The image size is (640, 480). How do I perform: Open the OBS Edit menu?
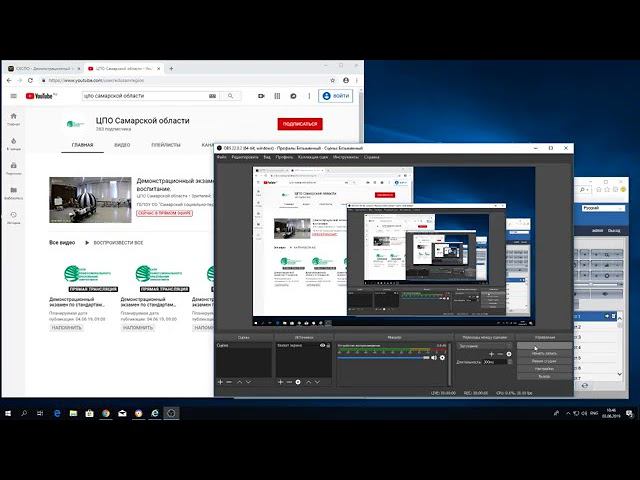point(245,157)
